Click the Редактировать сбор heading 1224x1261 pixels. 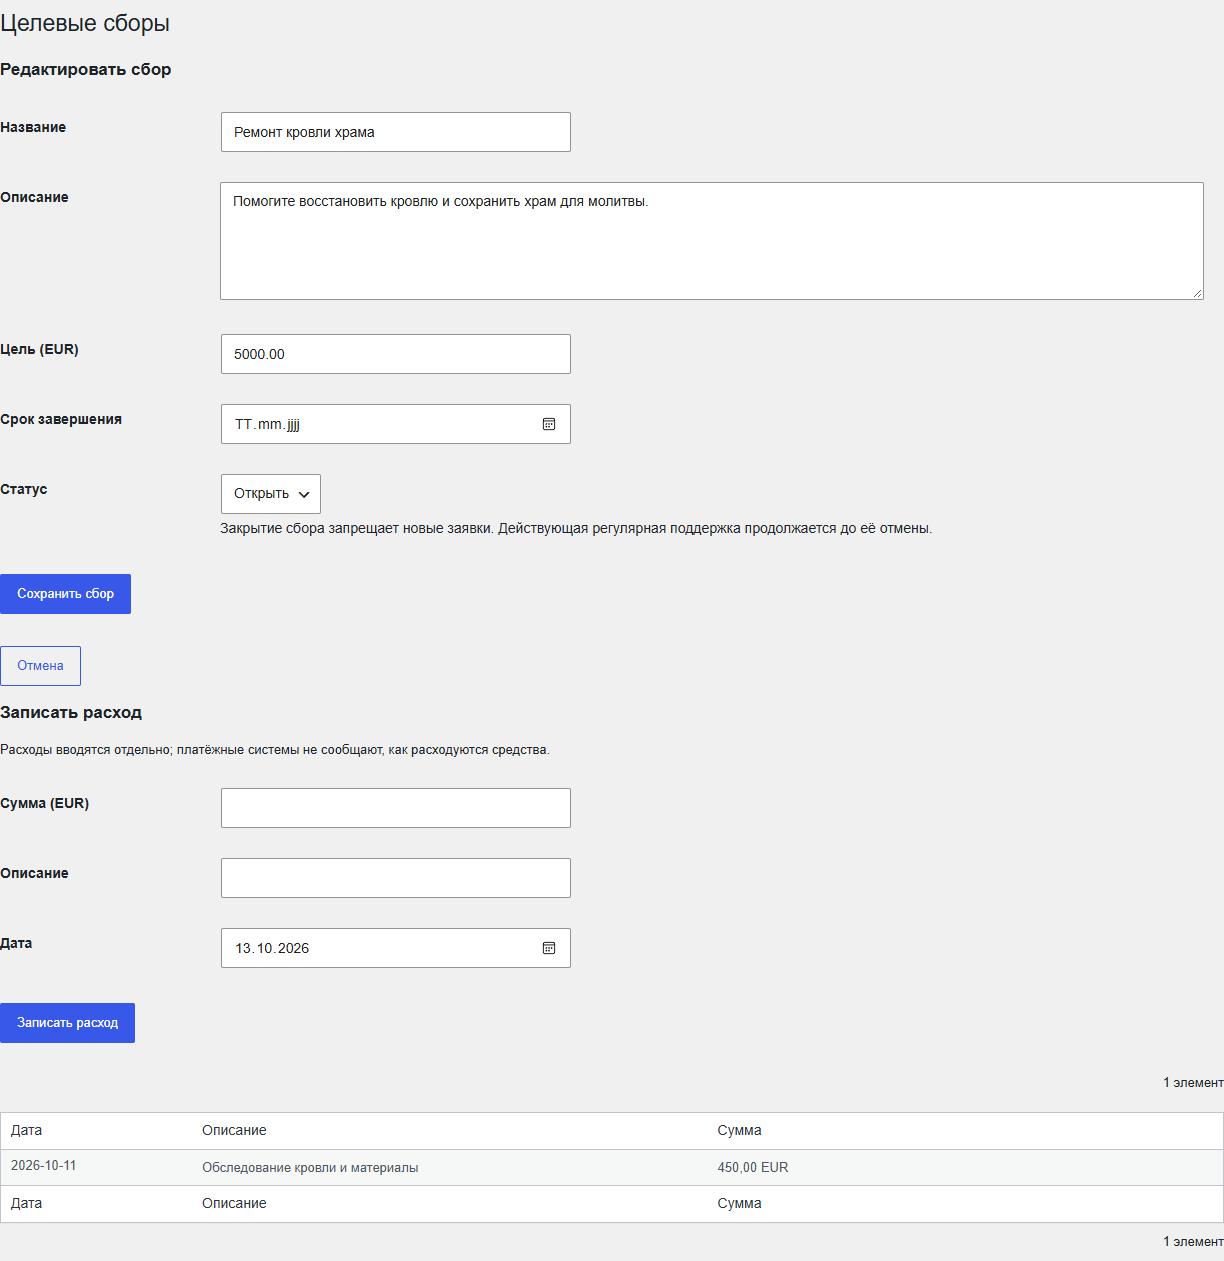coord(86,69)
